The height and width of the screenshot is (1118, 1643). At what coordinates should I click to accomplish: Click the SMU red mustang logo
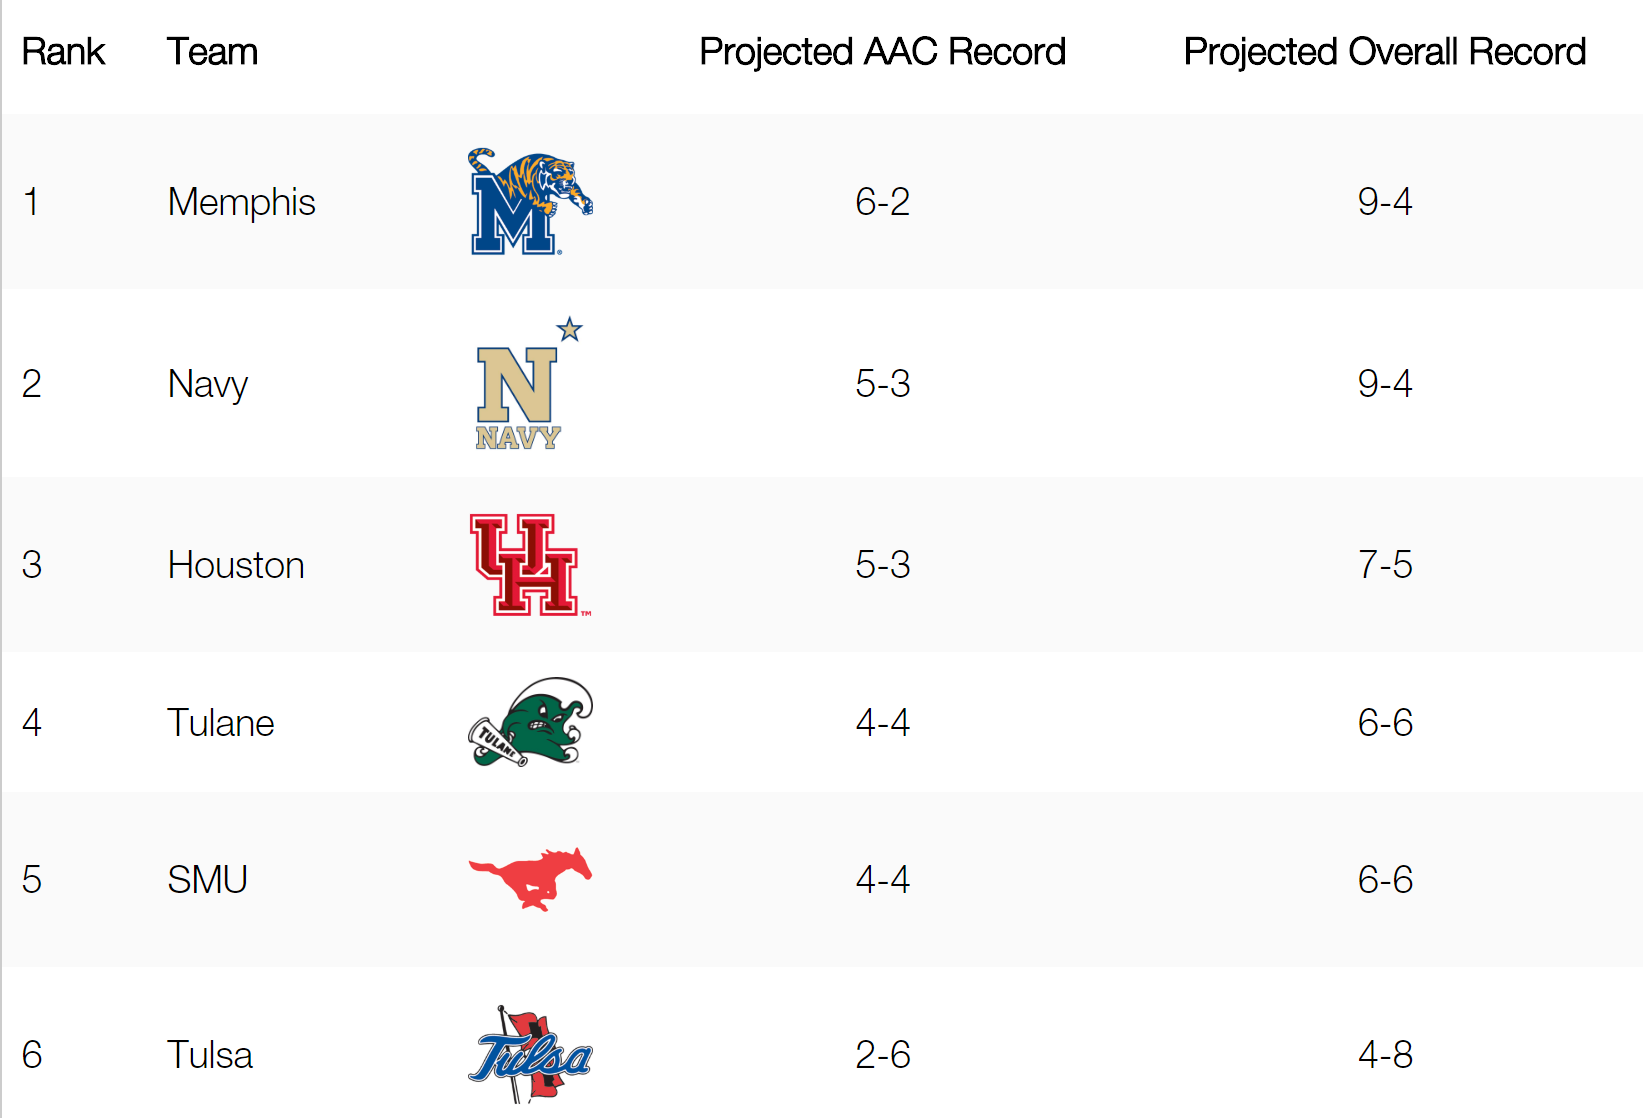[530, 879]
